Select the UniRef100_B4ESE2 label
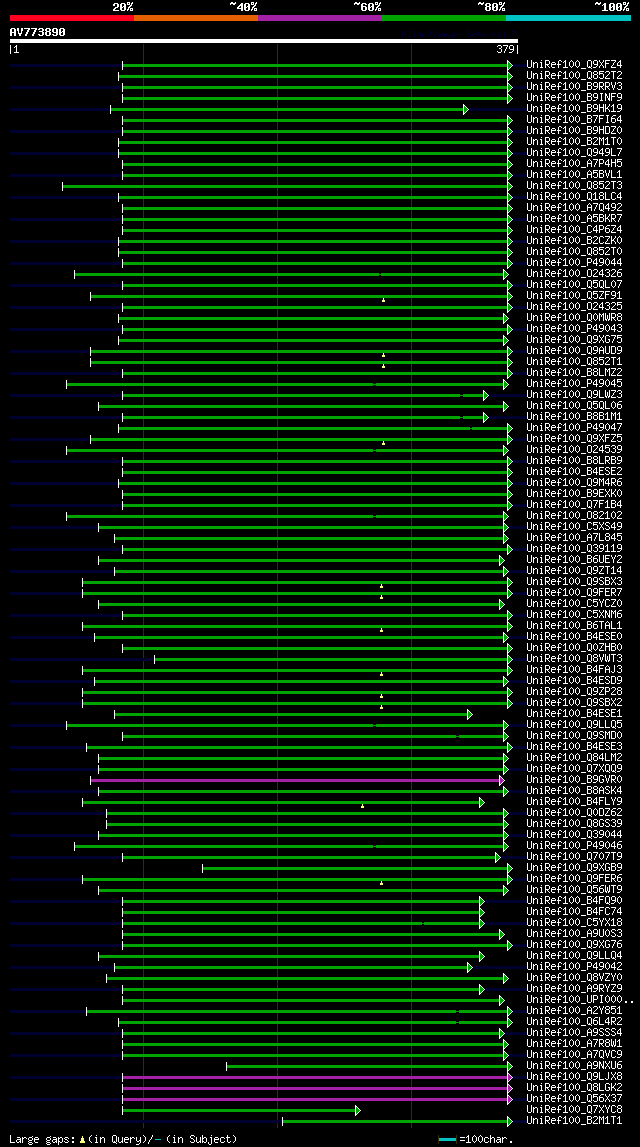 (574, 472)
